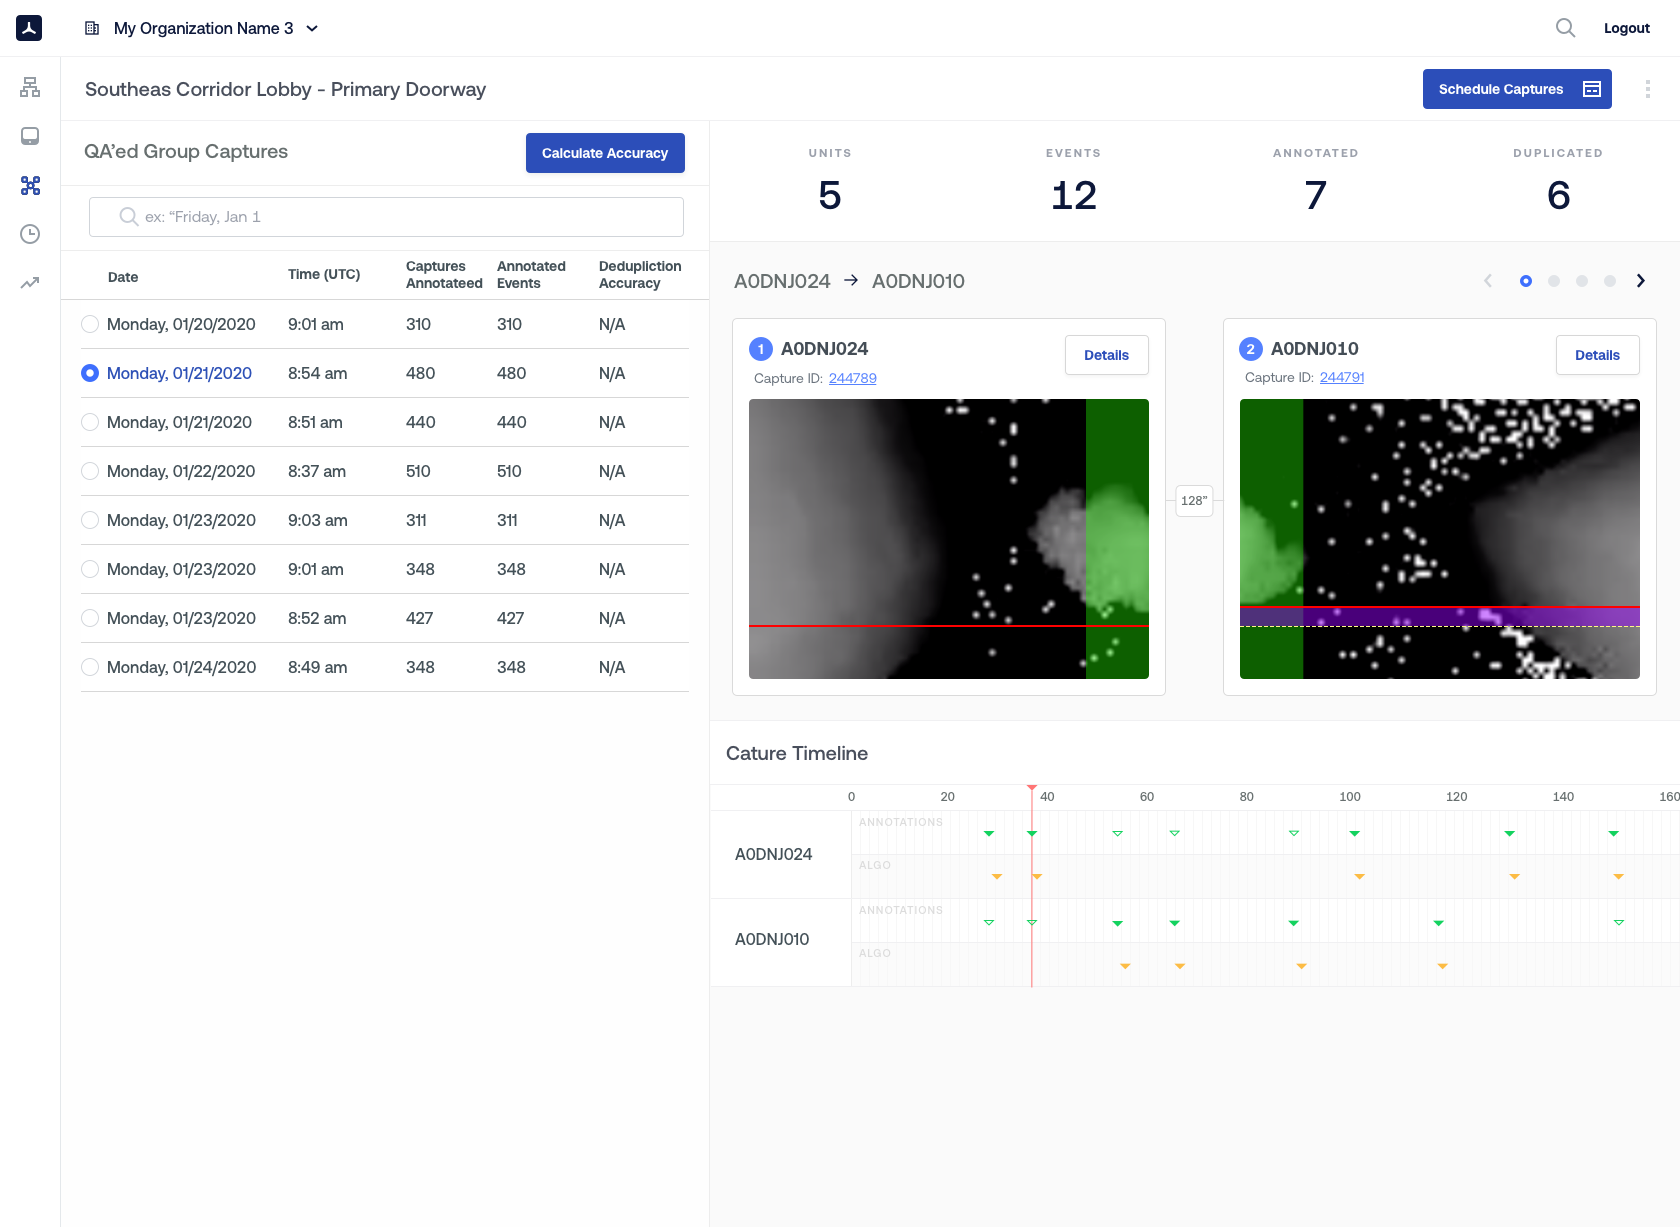Go to the next capture pair arrow

[x=1640, y=281]
